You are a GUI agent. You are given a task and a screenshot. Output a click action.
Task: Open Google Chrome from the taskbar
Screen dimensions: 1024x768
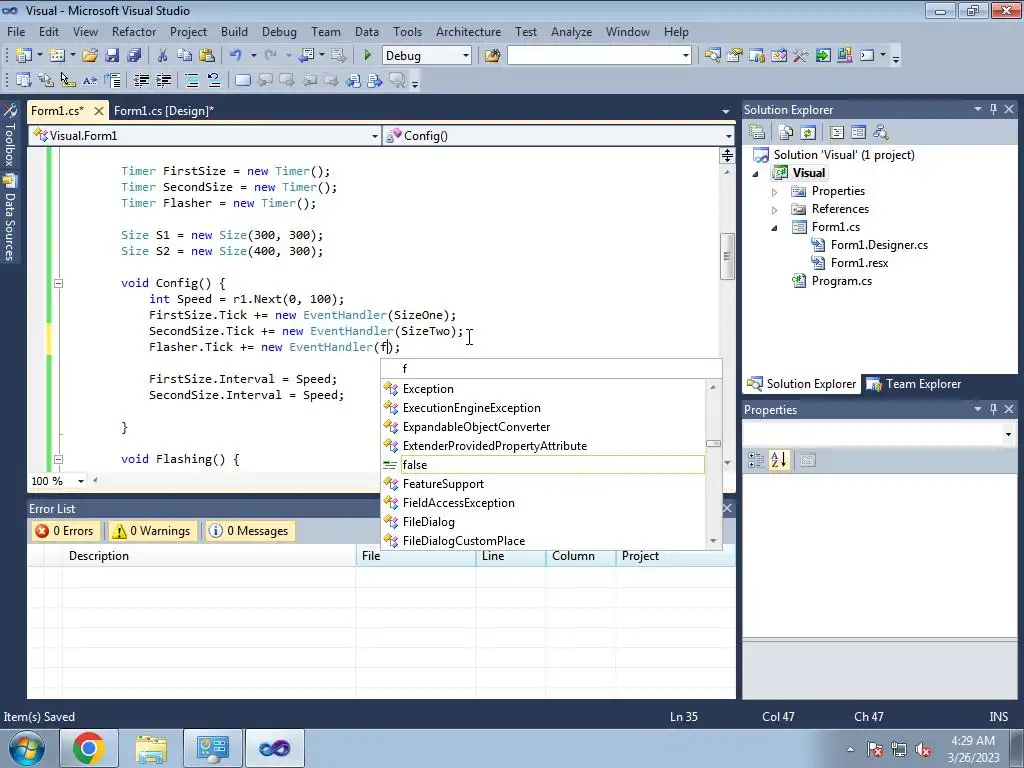89,748
